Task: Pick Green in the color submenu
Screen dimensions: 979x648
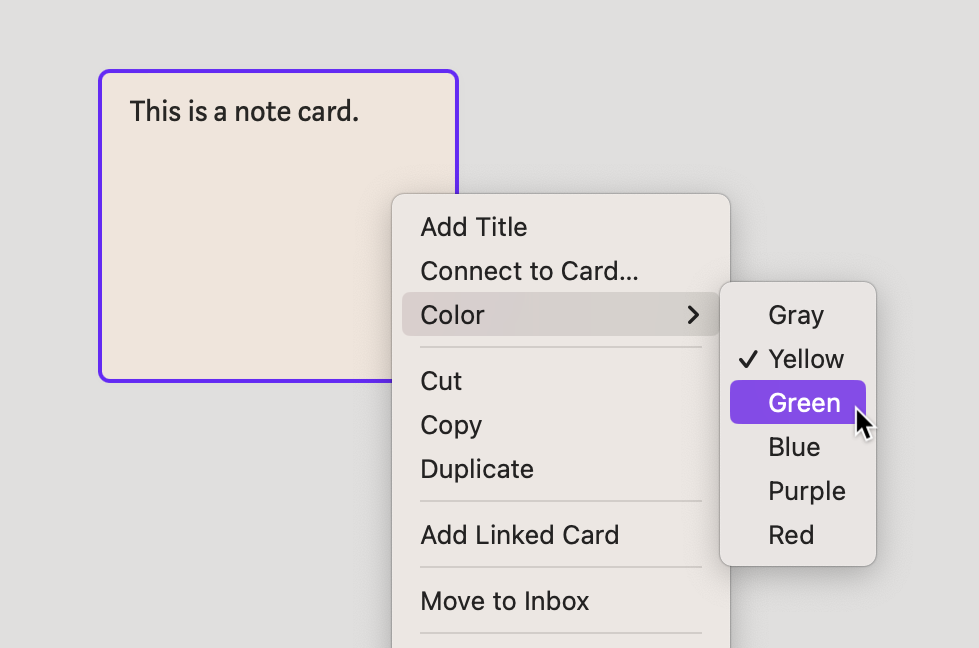Action: tap(797, 403)
